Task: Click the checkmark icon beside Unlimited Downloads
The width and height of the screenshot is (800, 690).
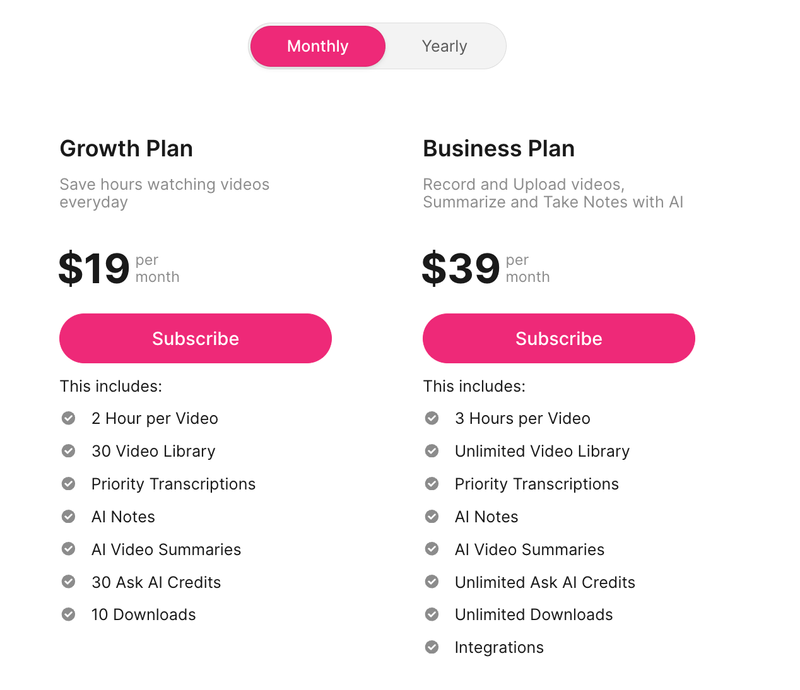Action: 432,615
